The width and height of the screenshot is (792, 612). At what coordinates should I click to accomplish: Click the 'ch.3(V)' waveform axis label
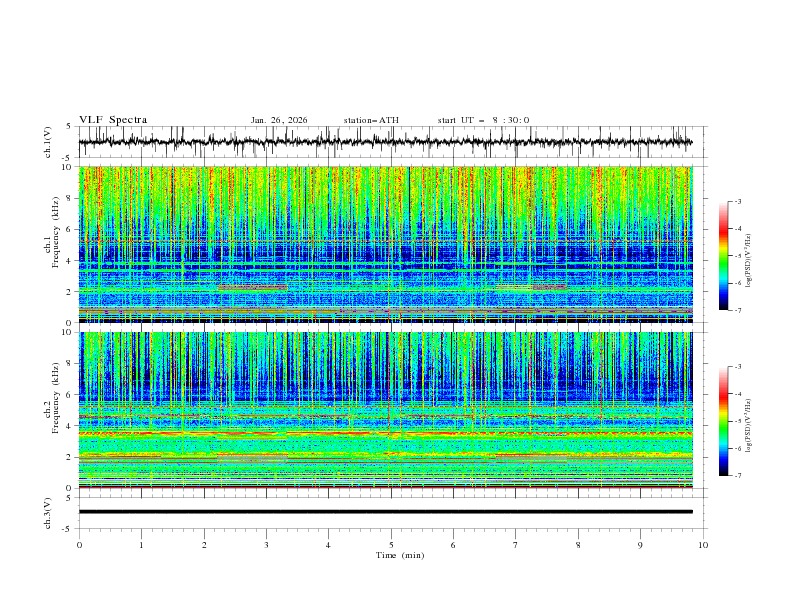click(48, 513)
